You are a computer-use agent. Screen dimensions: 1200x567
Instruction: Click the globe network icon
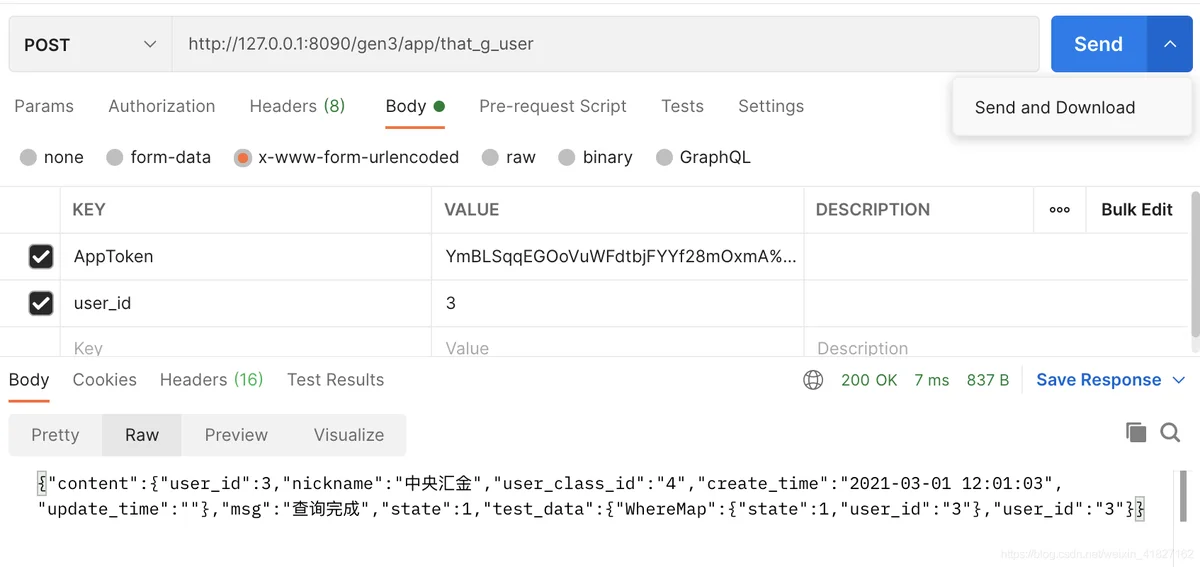[x=813, y=380]
